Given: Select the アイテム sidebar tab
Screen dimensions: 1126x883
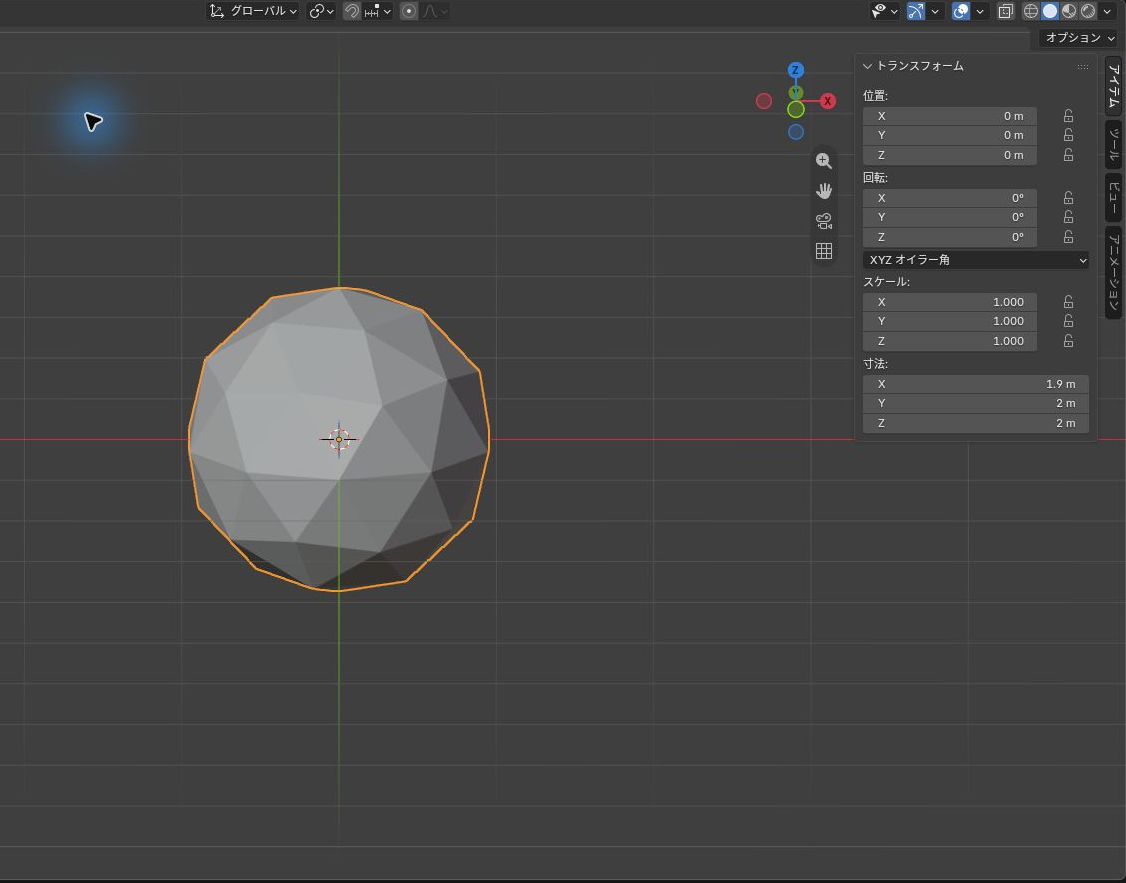Looking at the screenshot, I should 1114,86.
